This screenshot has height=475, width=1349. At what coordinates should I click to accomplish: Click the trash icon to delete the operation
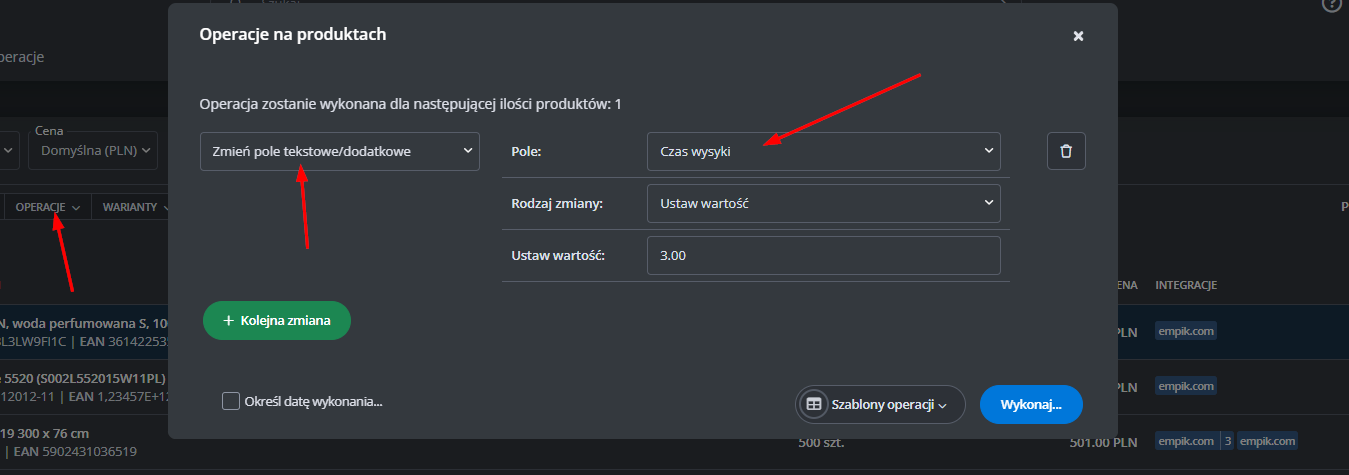(x=1066, y=151)
